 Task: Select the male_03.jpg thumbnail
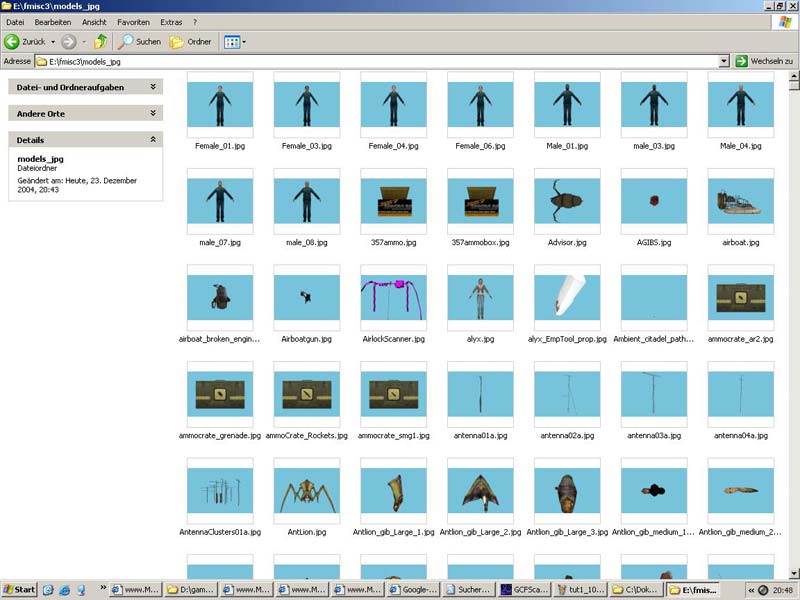point(654,105)
